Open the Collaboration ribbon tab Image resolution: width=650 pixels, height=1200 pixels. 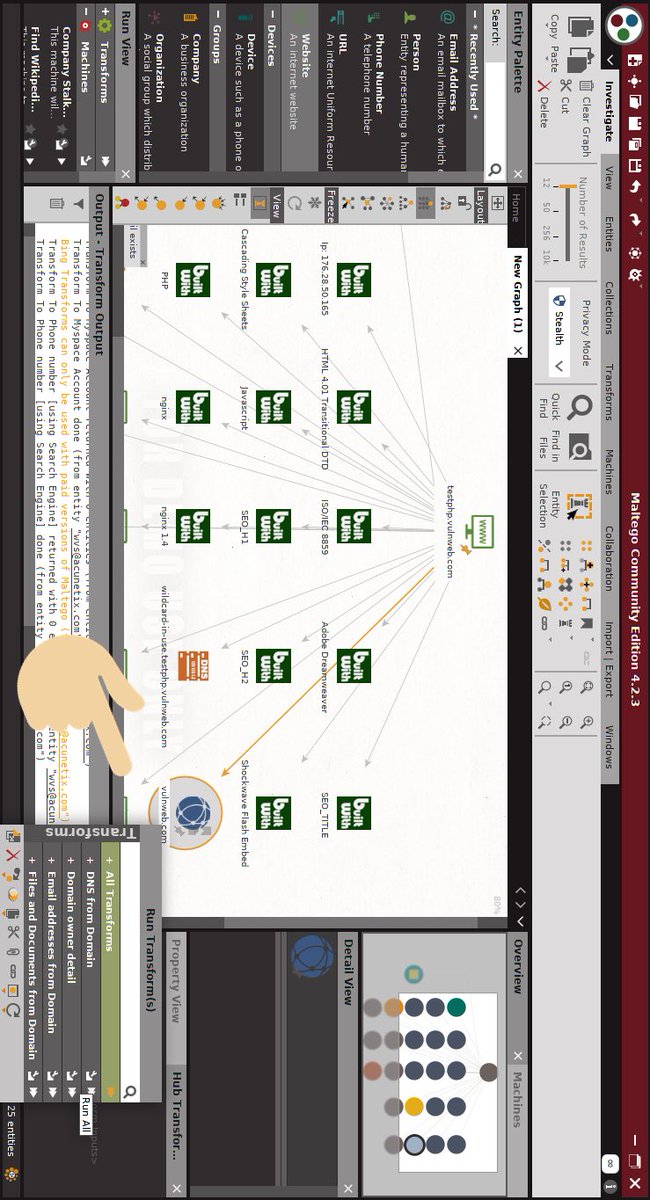(607, 557)
